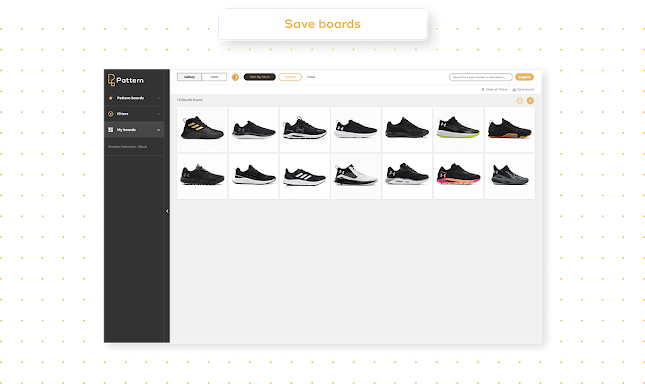Open the white and black high-top sneaker
Screen dimensions: 645x384
[x=356, y=176]
